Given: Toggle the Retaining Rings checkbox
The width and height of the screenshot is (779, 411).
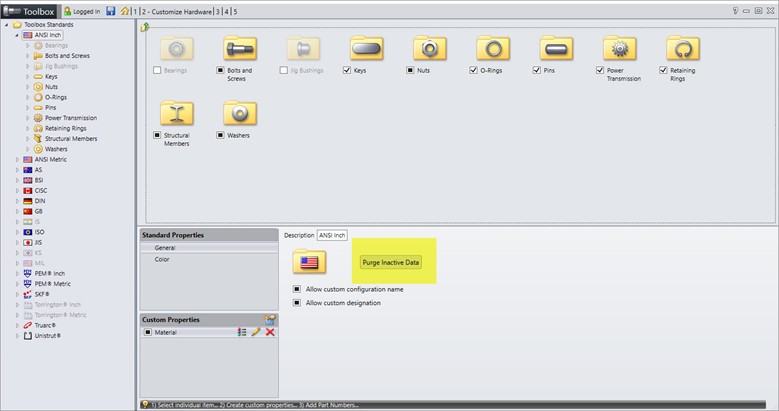Looking at the screenshot, I should tap(663, 71).
